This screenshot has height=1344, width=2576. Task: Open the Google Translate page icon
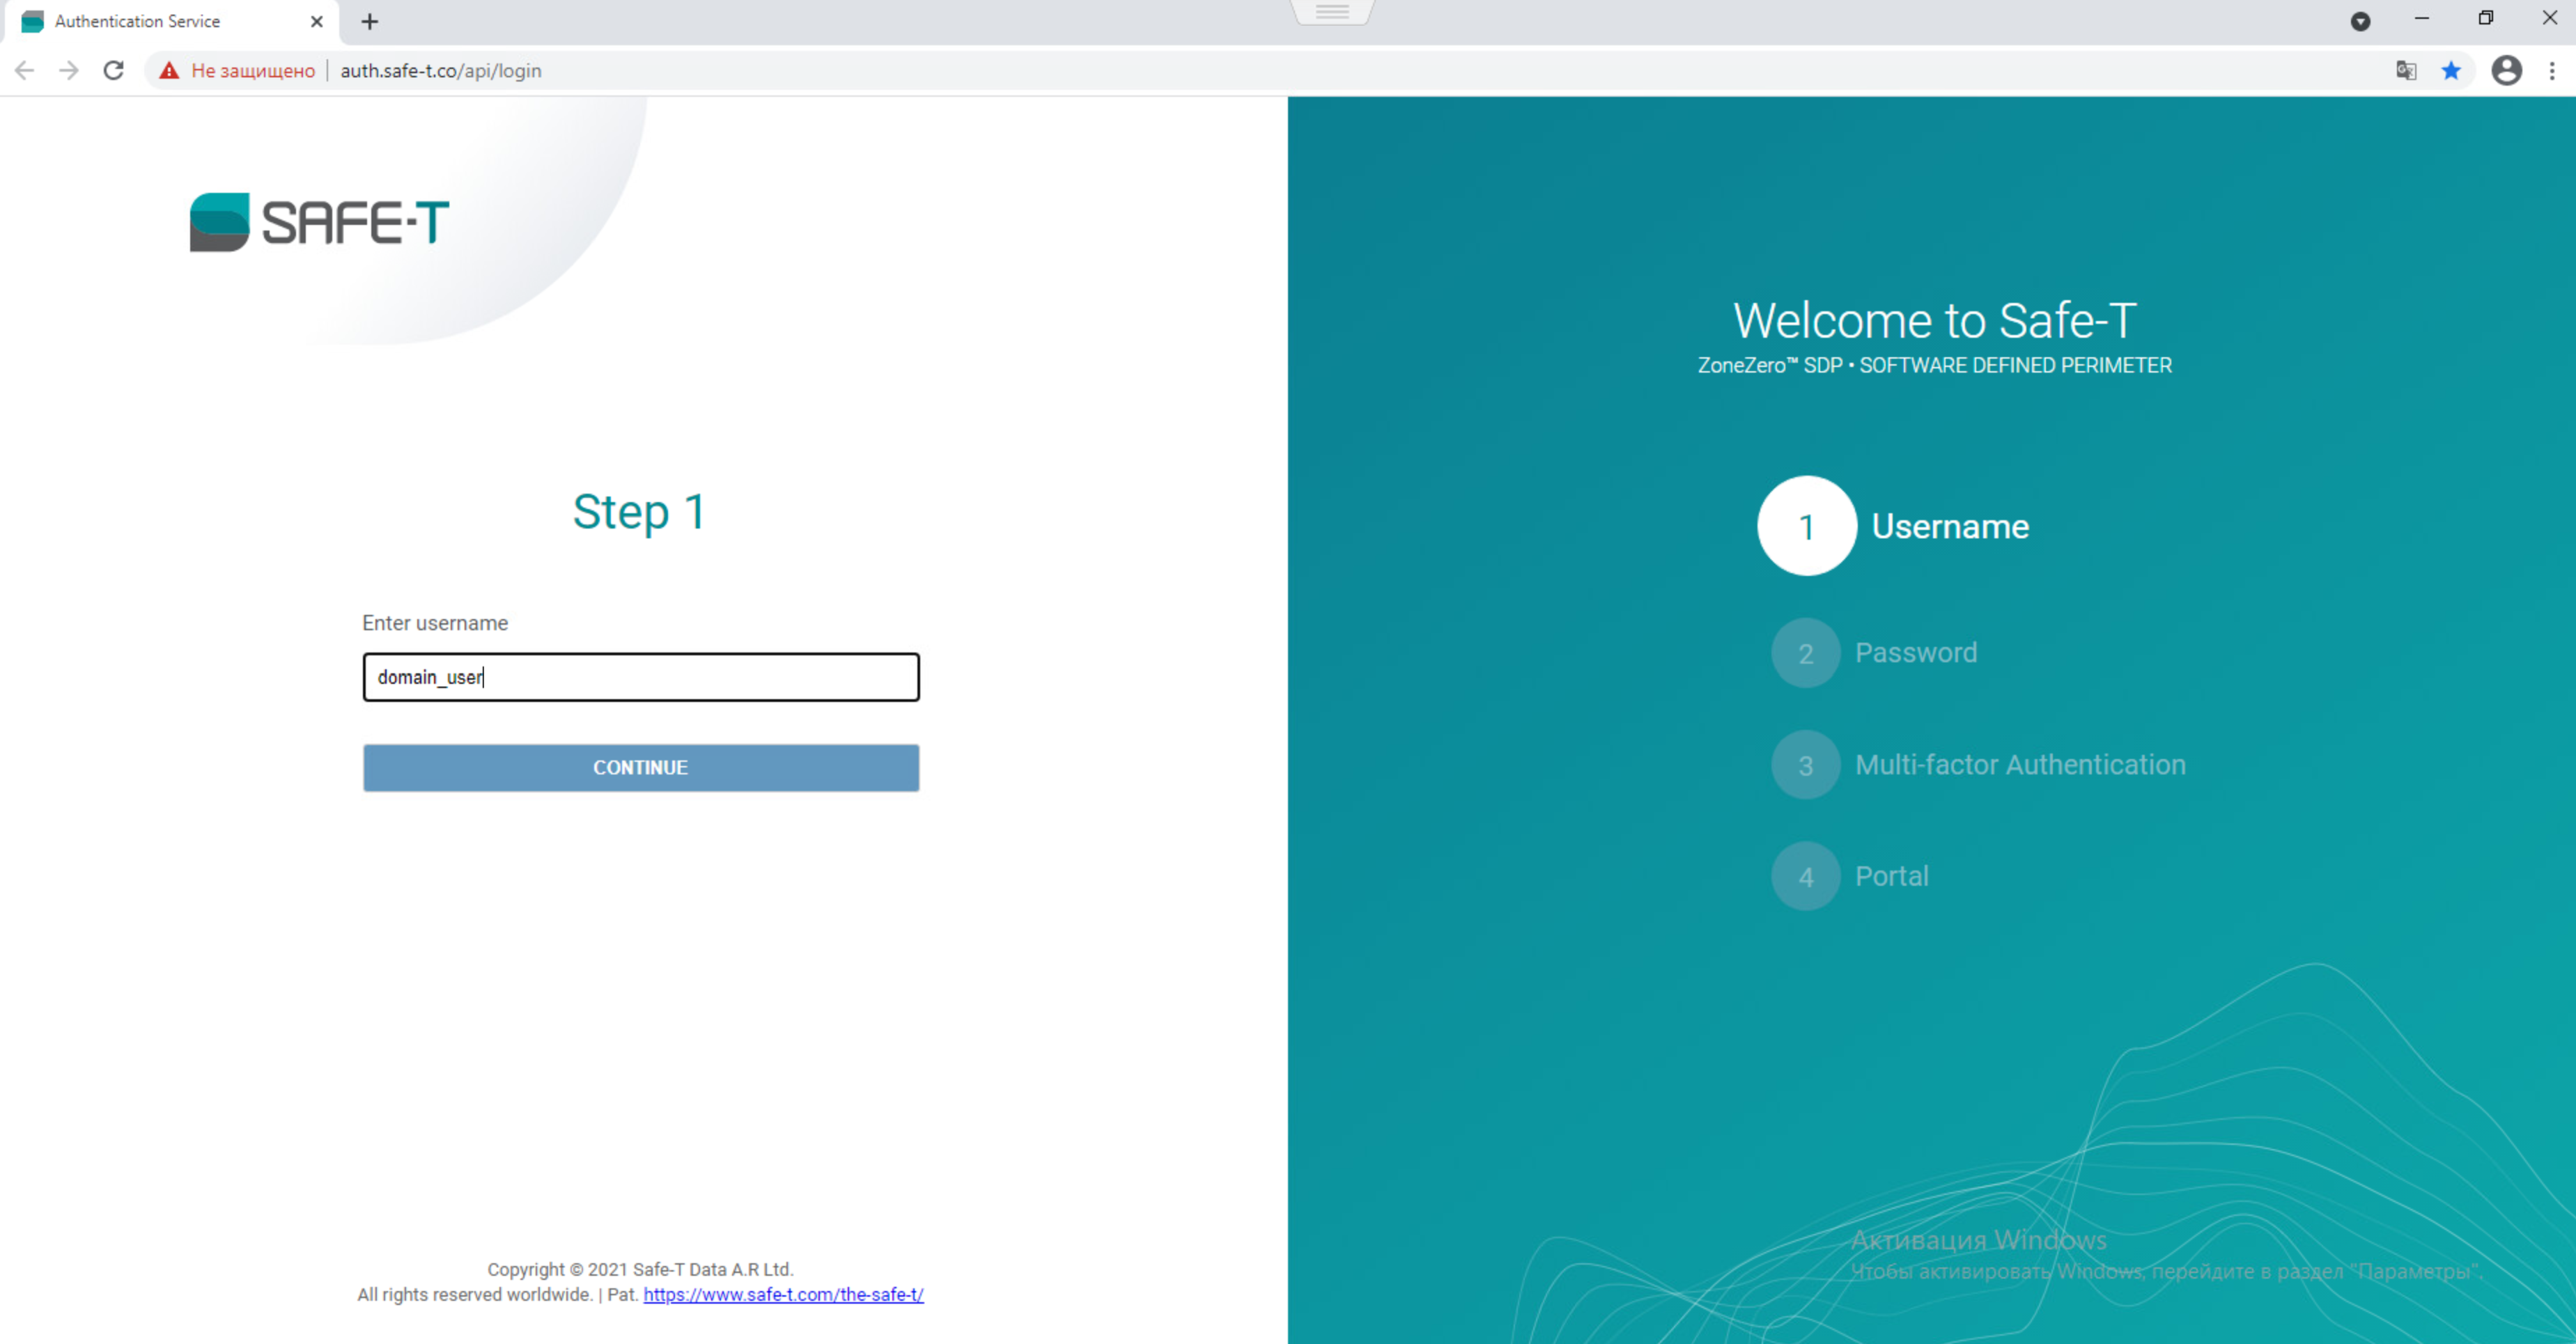click(2406, 70)
